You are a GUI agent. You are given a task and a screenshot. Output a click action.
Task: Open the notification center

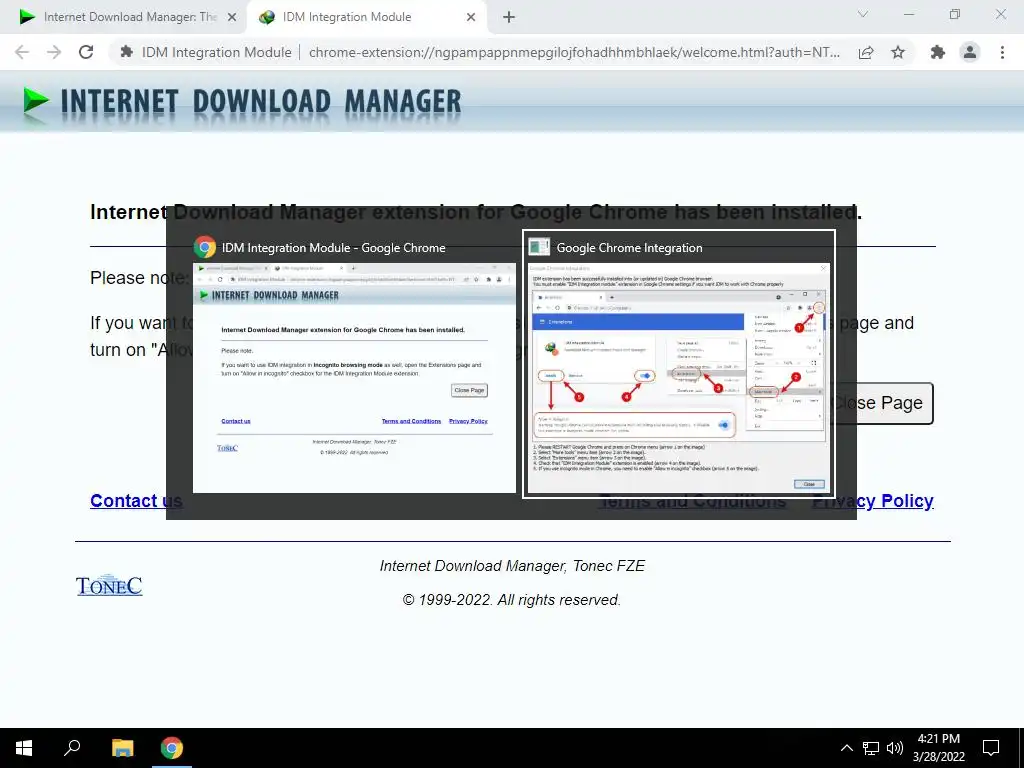[x=991, y=748]
